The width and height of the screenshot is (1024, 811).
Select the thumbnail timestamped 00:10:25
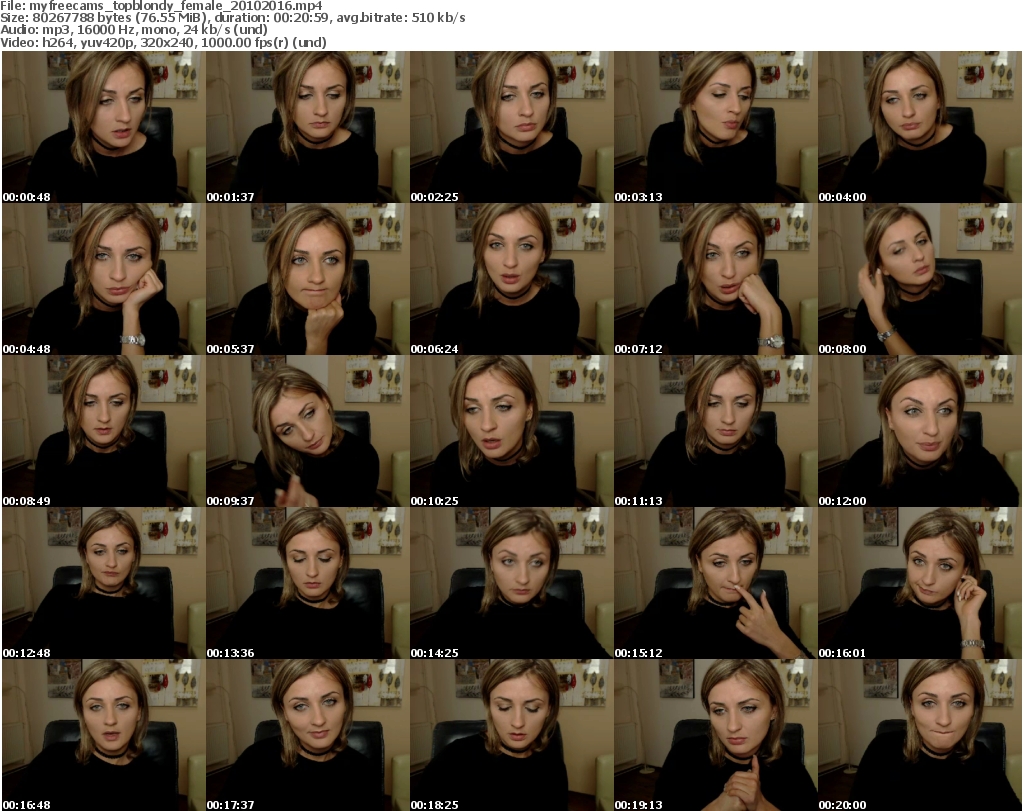pyautogui.click(x=512, y=431)
